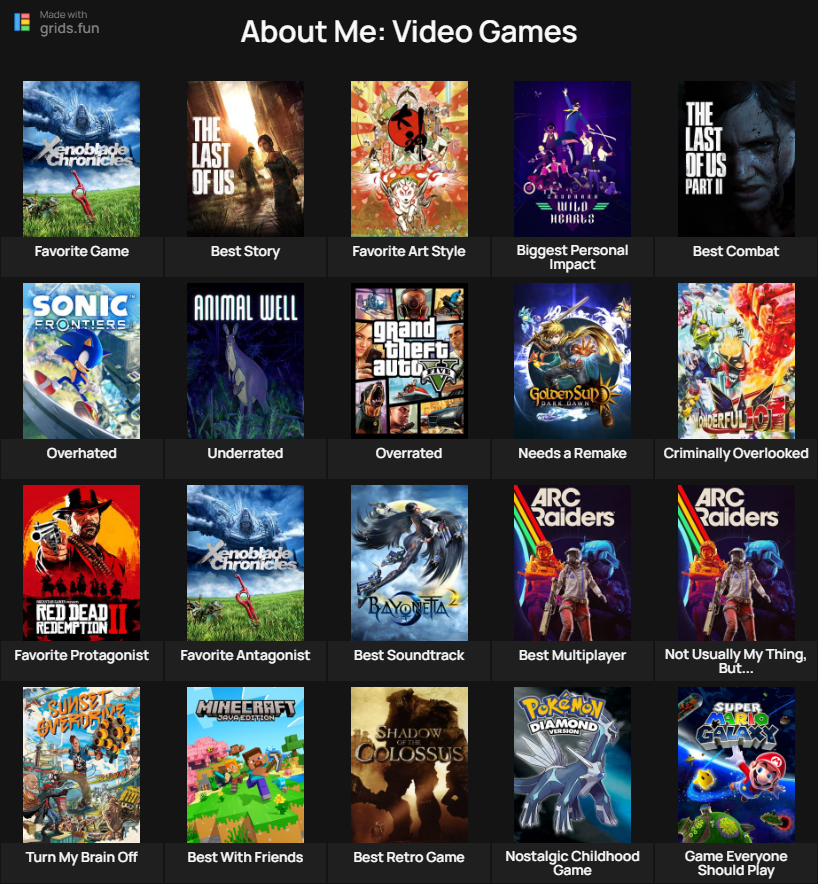Image resolution: width=818 pixels, height=884 pixels.
Task: Click the 'Overrated' label
Action: tap(409, 453)
